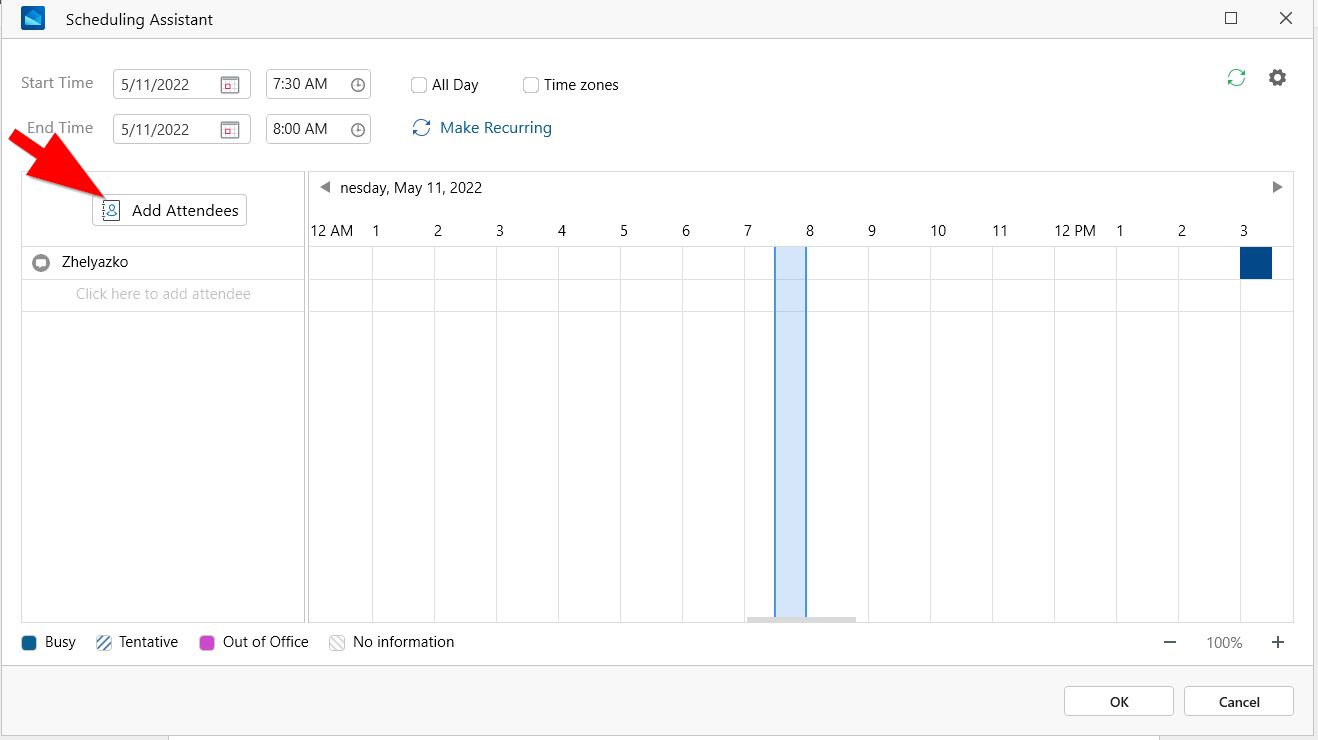Click the 'Click here to add attendee' field
1318x740 pixels.
163,294
